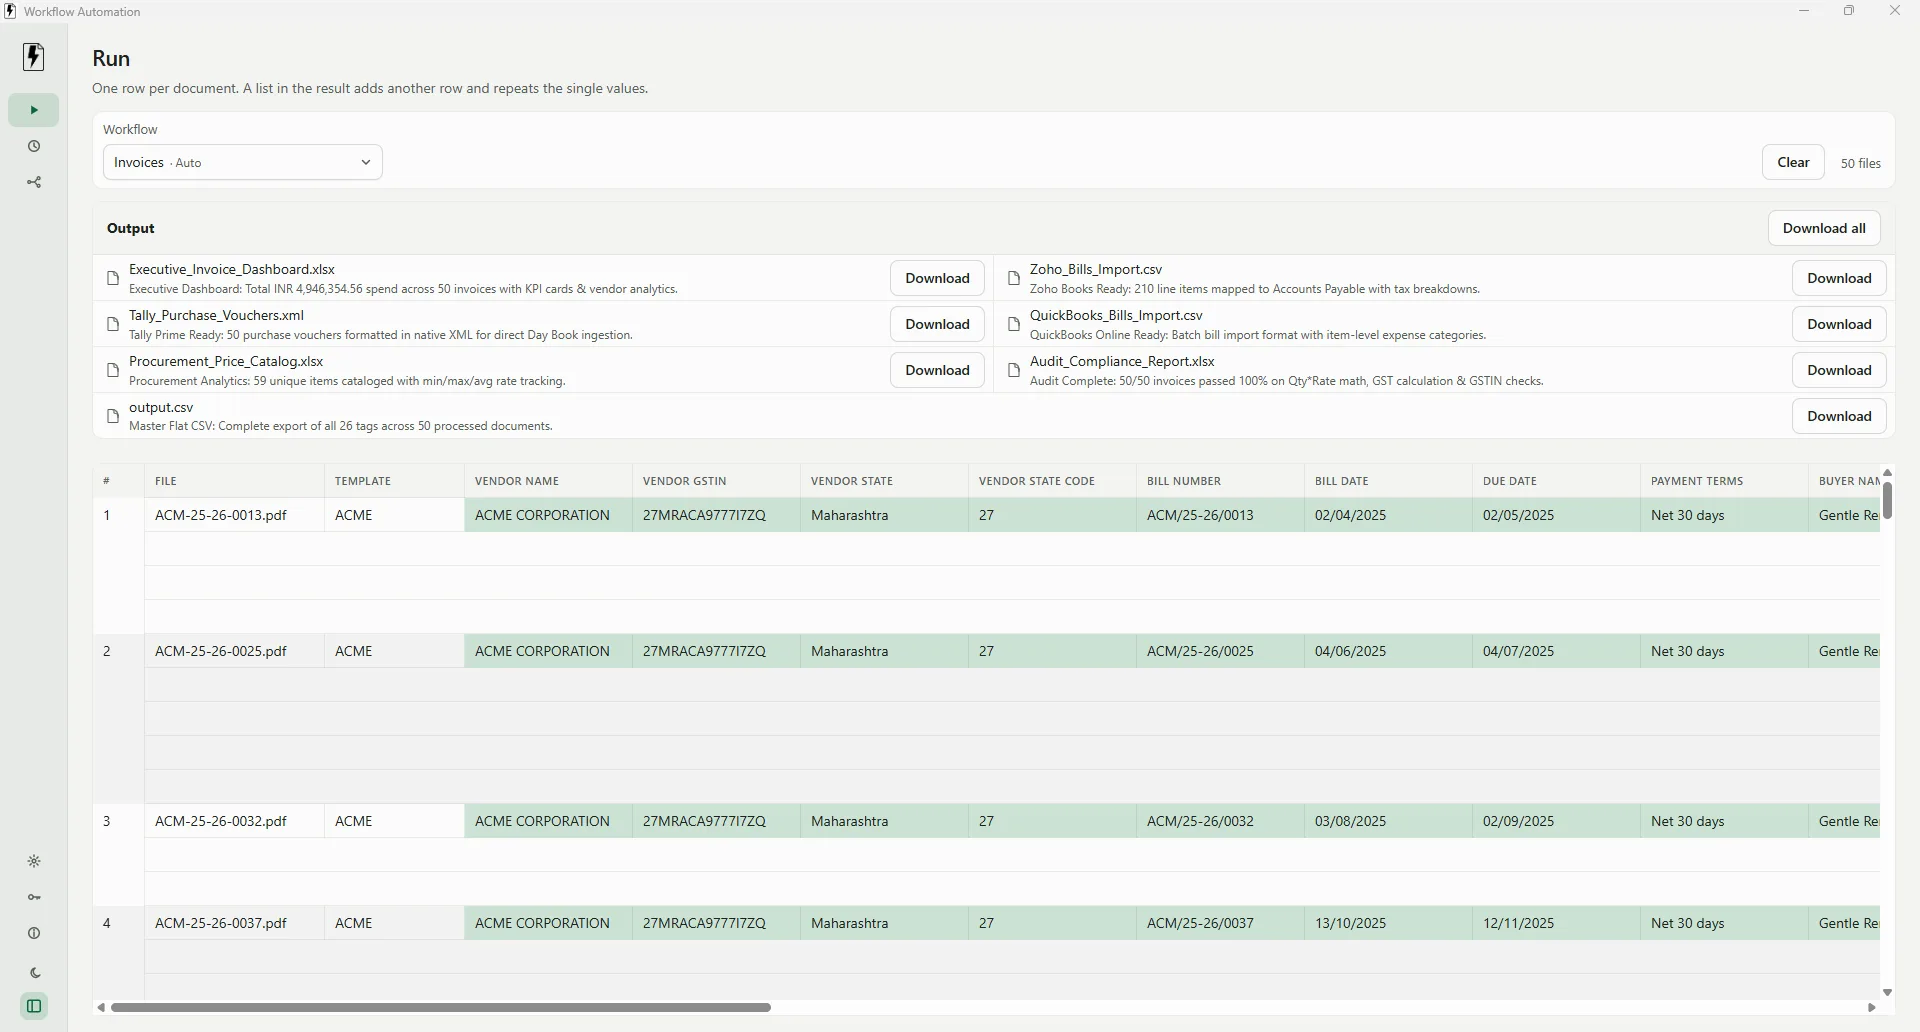Toggle dark mode with the moon icon
The width and height of the screenshot is (1920, 1032).
click(34, 972)
